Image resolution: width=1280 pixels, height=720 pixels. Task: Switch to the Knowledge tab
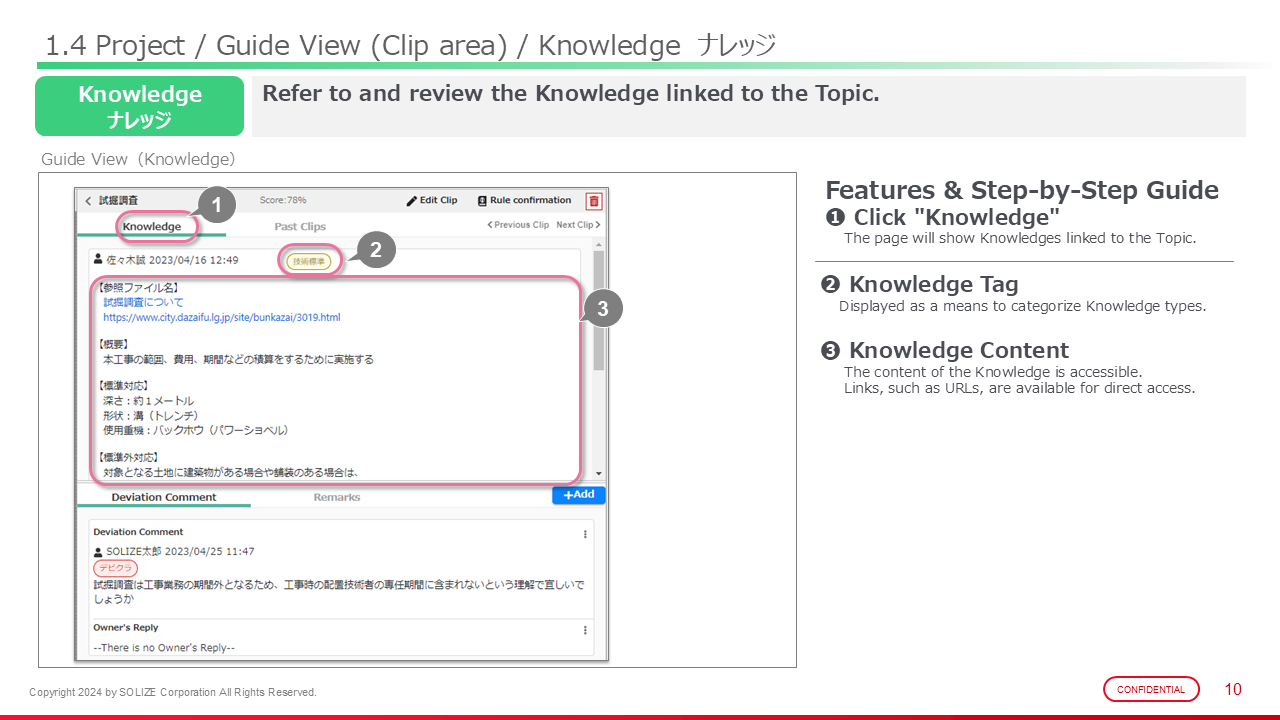point(152,227)
